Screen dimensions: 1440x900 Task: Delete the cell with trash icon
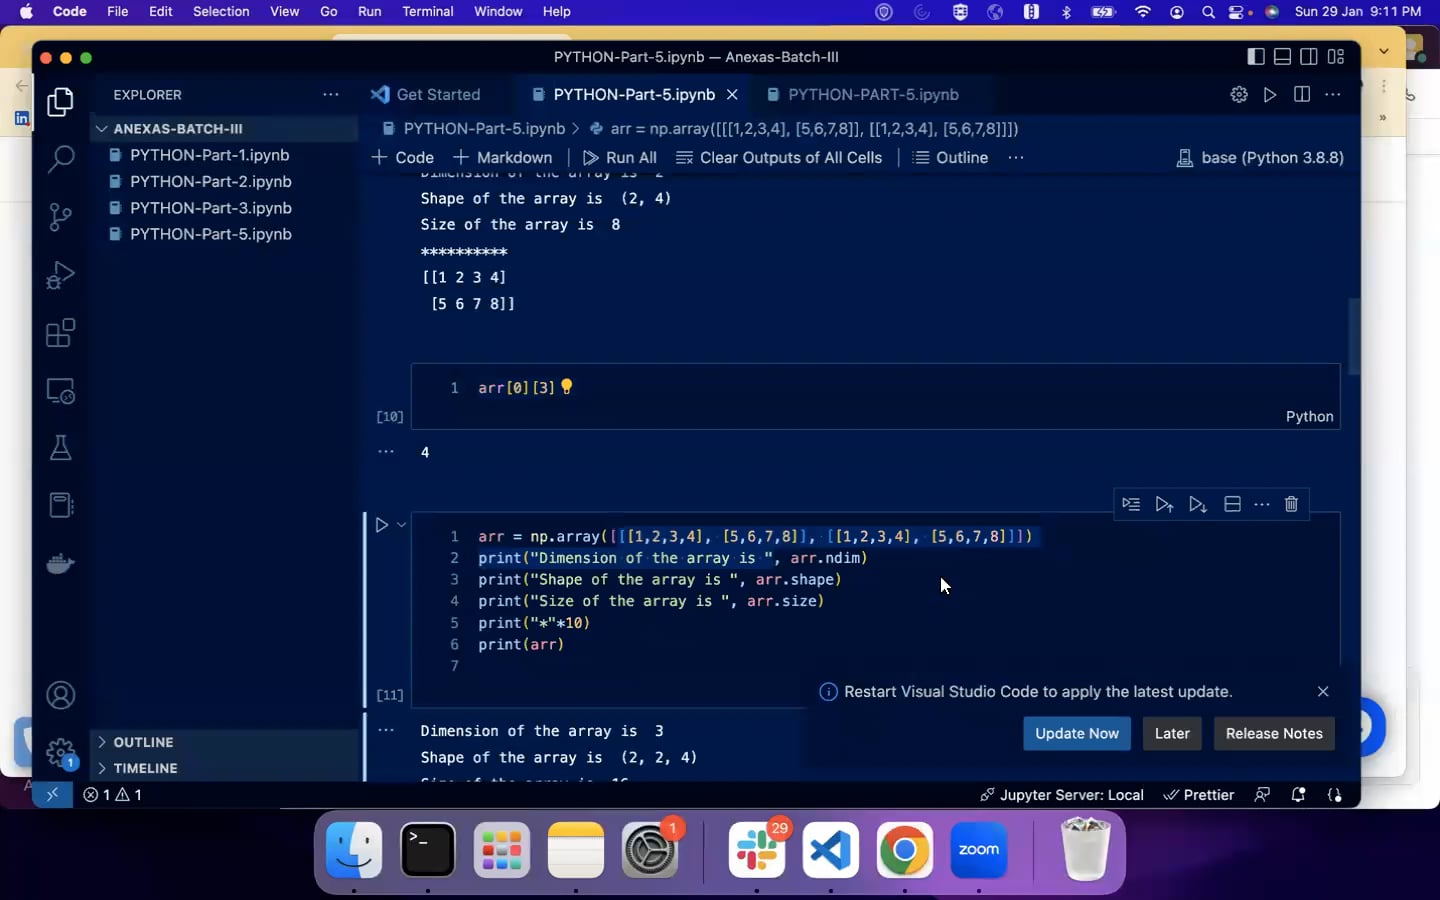tap(1291, 504)
